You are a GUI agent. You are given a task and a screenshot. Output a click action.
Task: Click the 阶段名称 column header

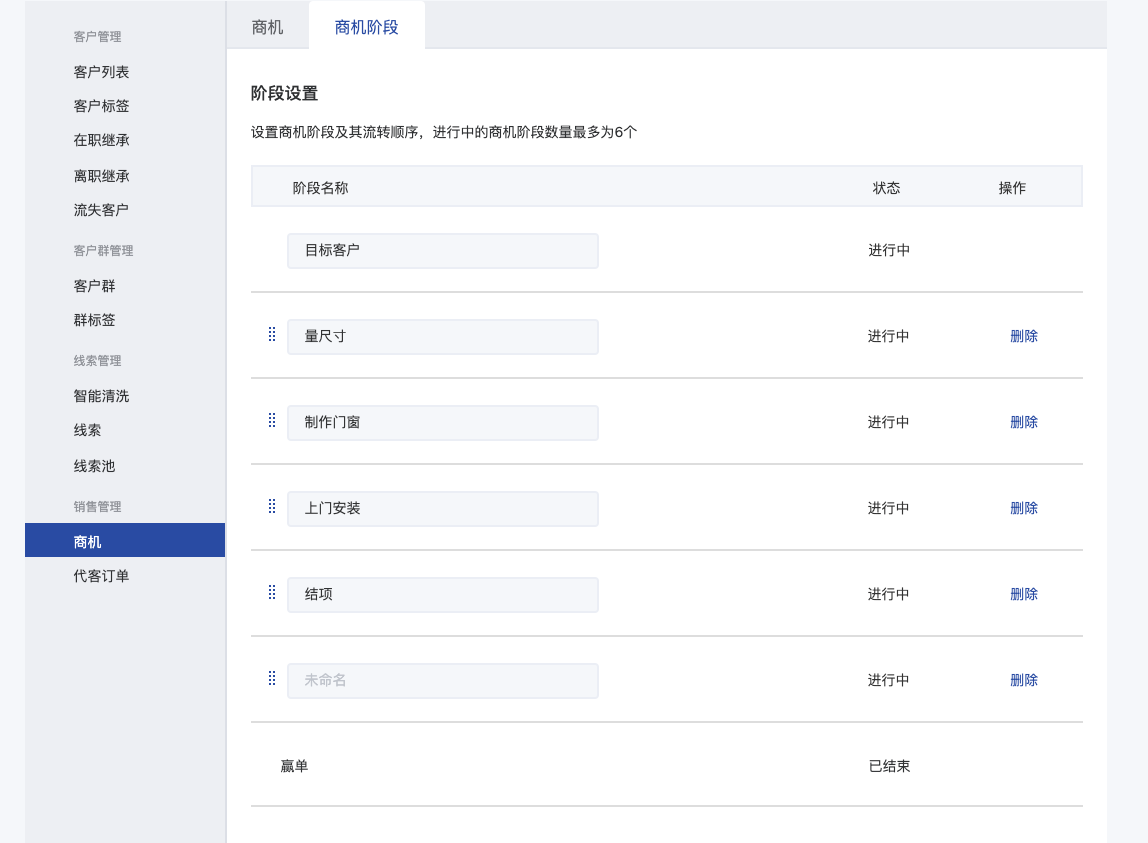[320, 188]
